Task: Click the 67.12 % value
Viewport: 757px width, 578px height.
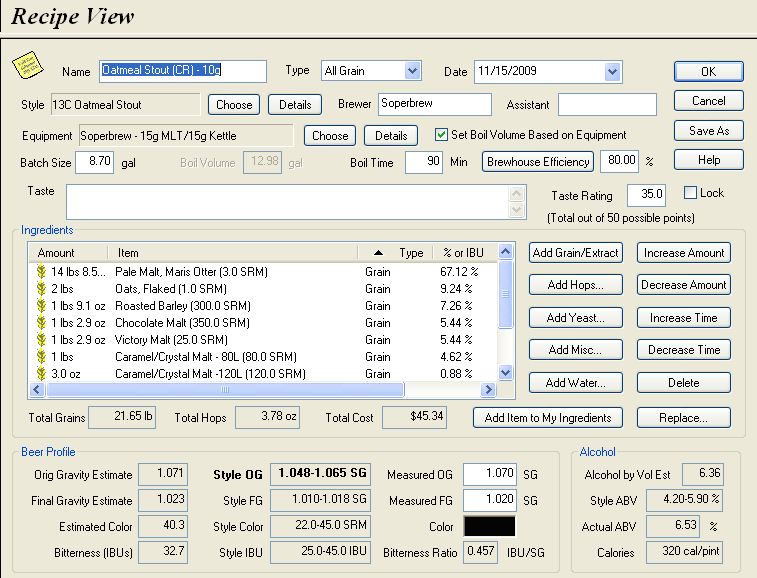Action: tap(459, 272)
